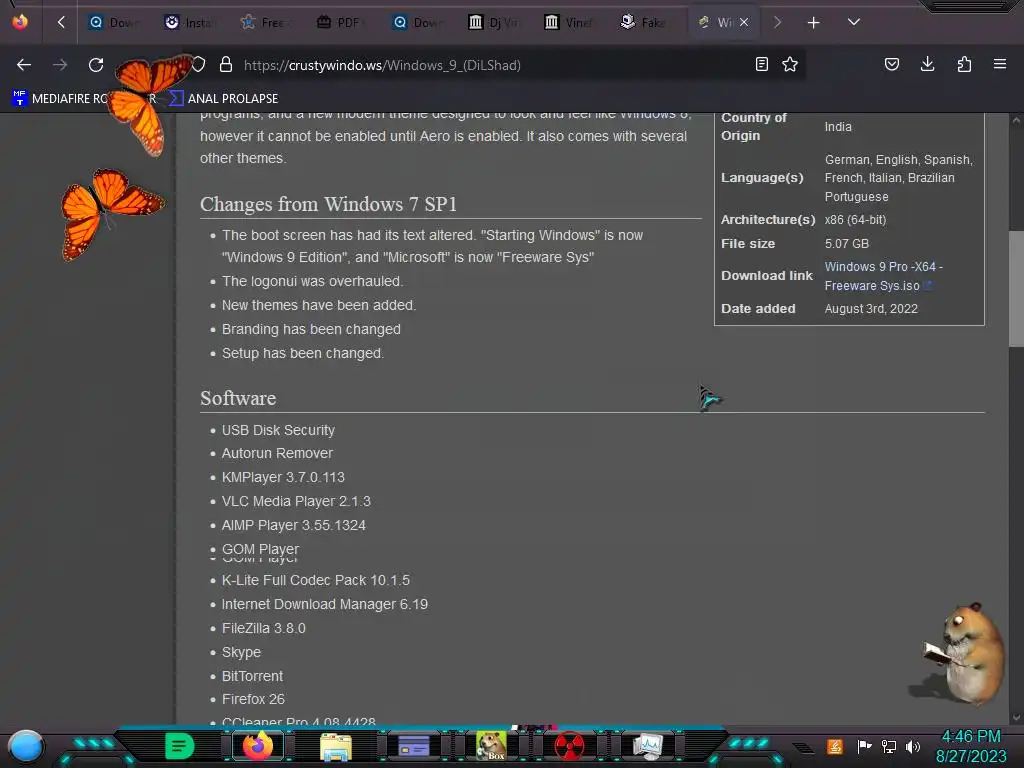
Task: Toggle reader view for this page
Action: coord(761,64)
